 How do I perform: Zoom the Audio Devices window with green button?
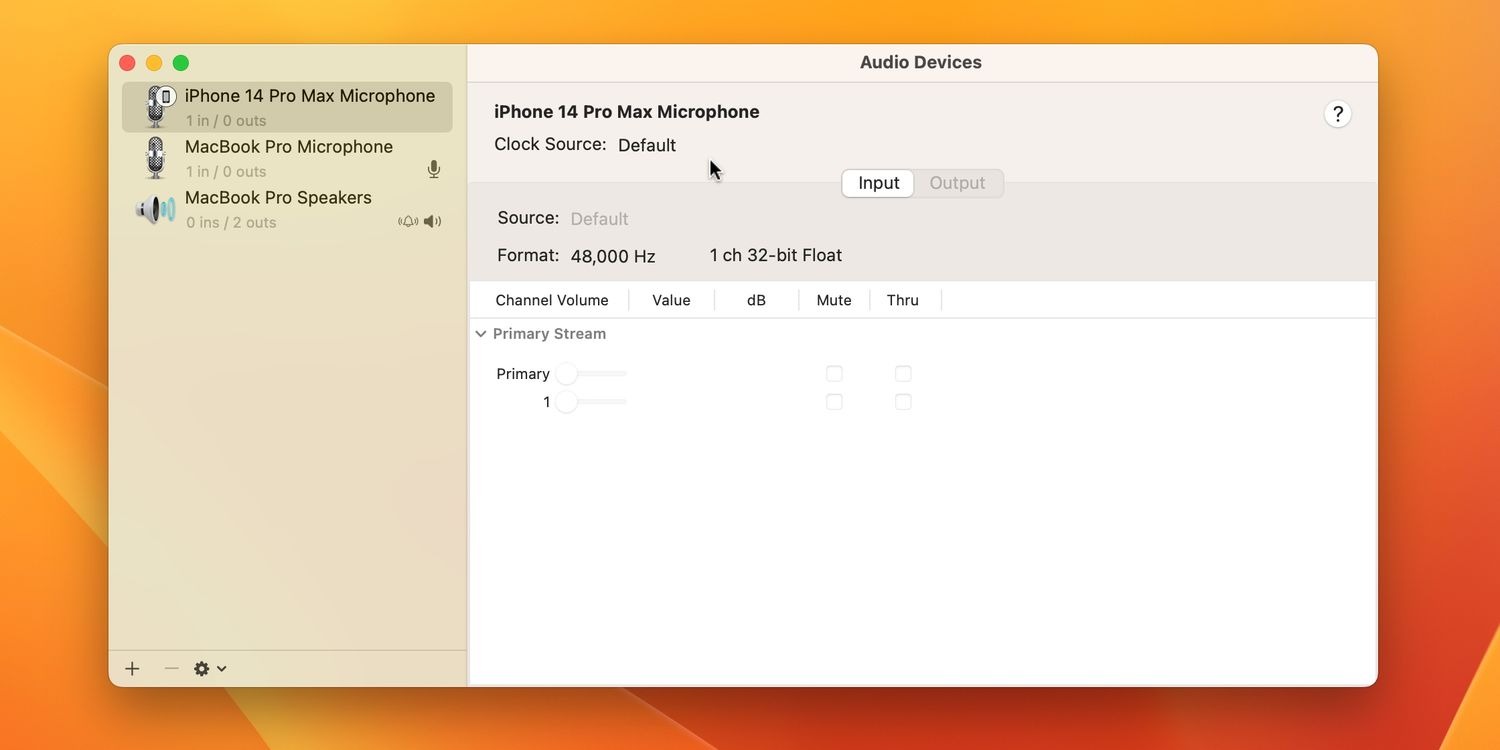tap(181, 63)
